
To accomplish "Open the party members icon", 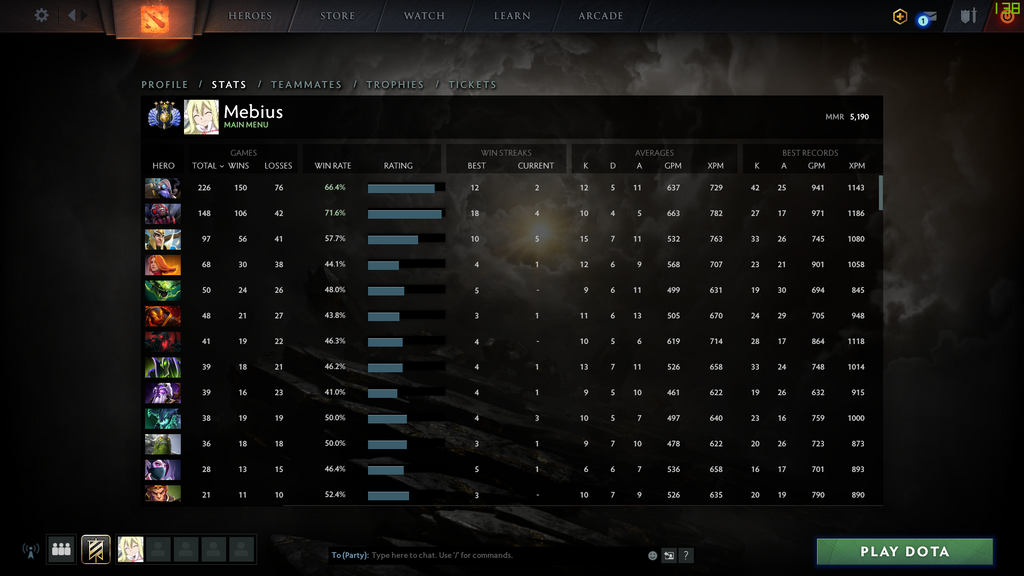I will [61, 549].
